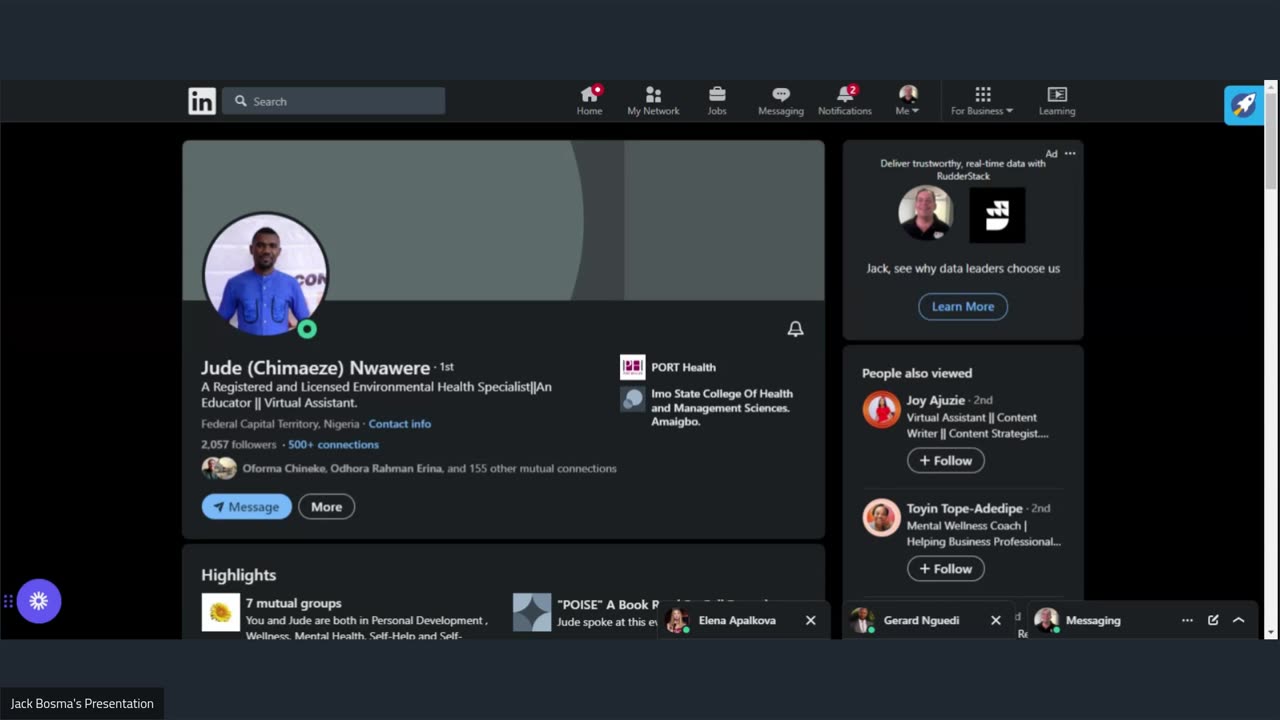This screenshot has width=1280, height=720.
Task: Close Elena Apalkova chat
Action: [811, 620]
